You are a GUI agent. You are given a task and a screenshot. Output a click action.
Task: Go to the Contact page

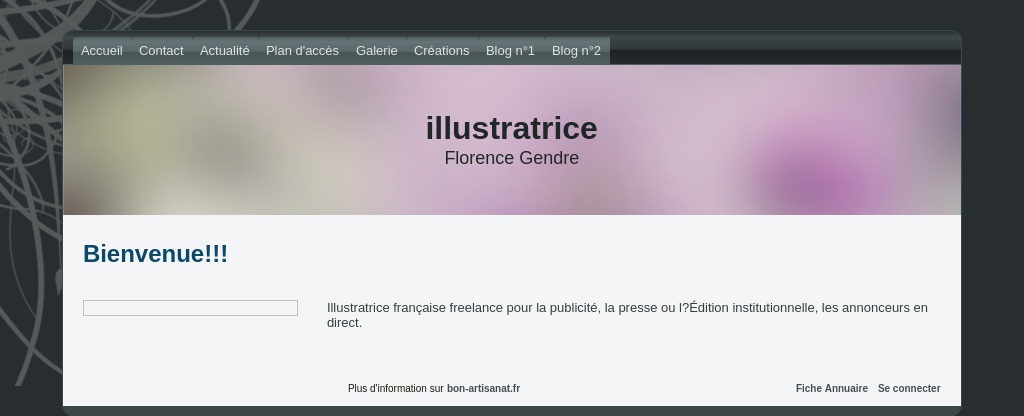pyautogui.click(x=161, y=51)
